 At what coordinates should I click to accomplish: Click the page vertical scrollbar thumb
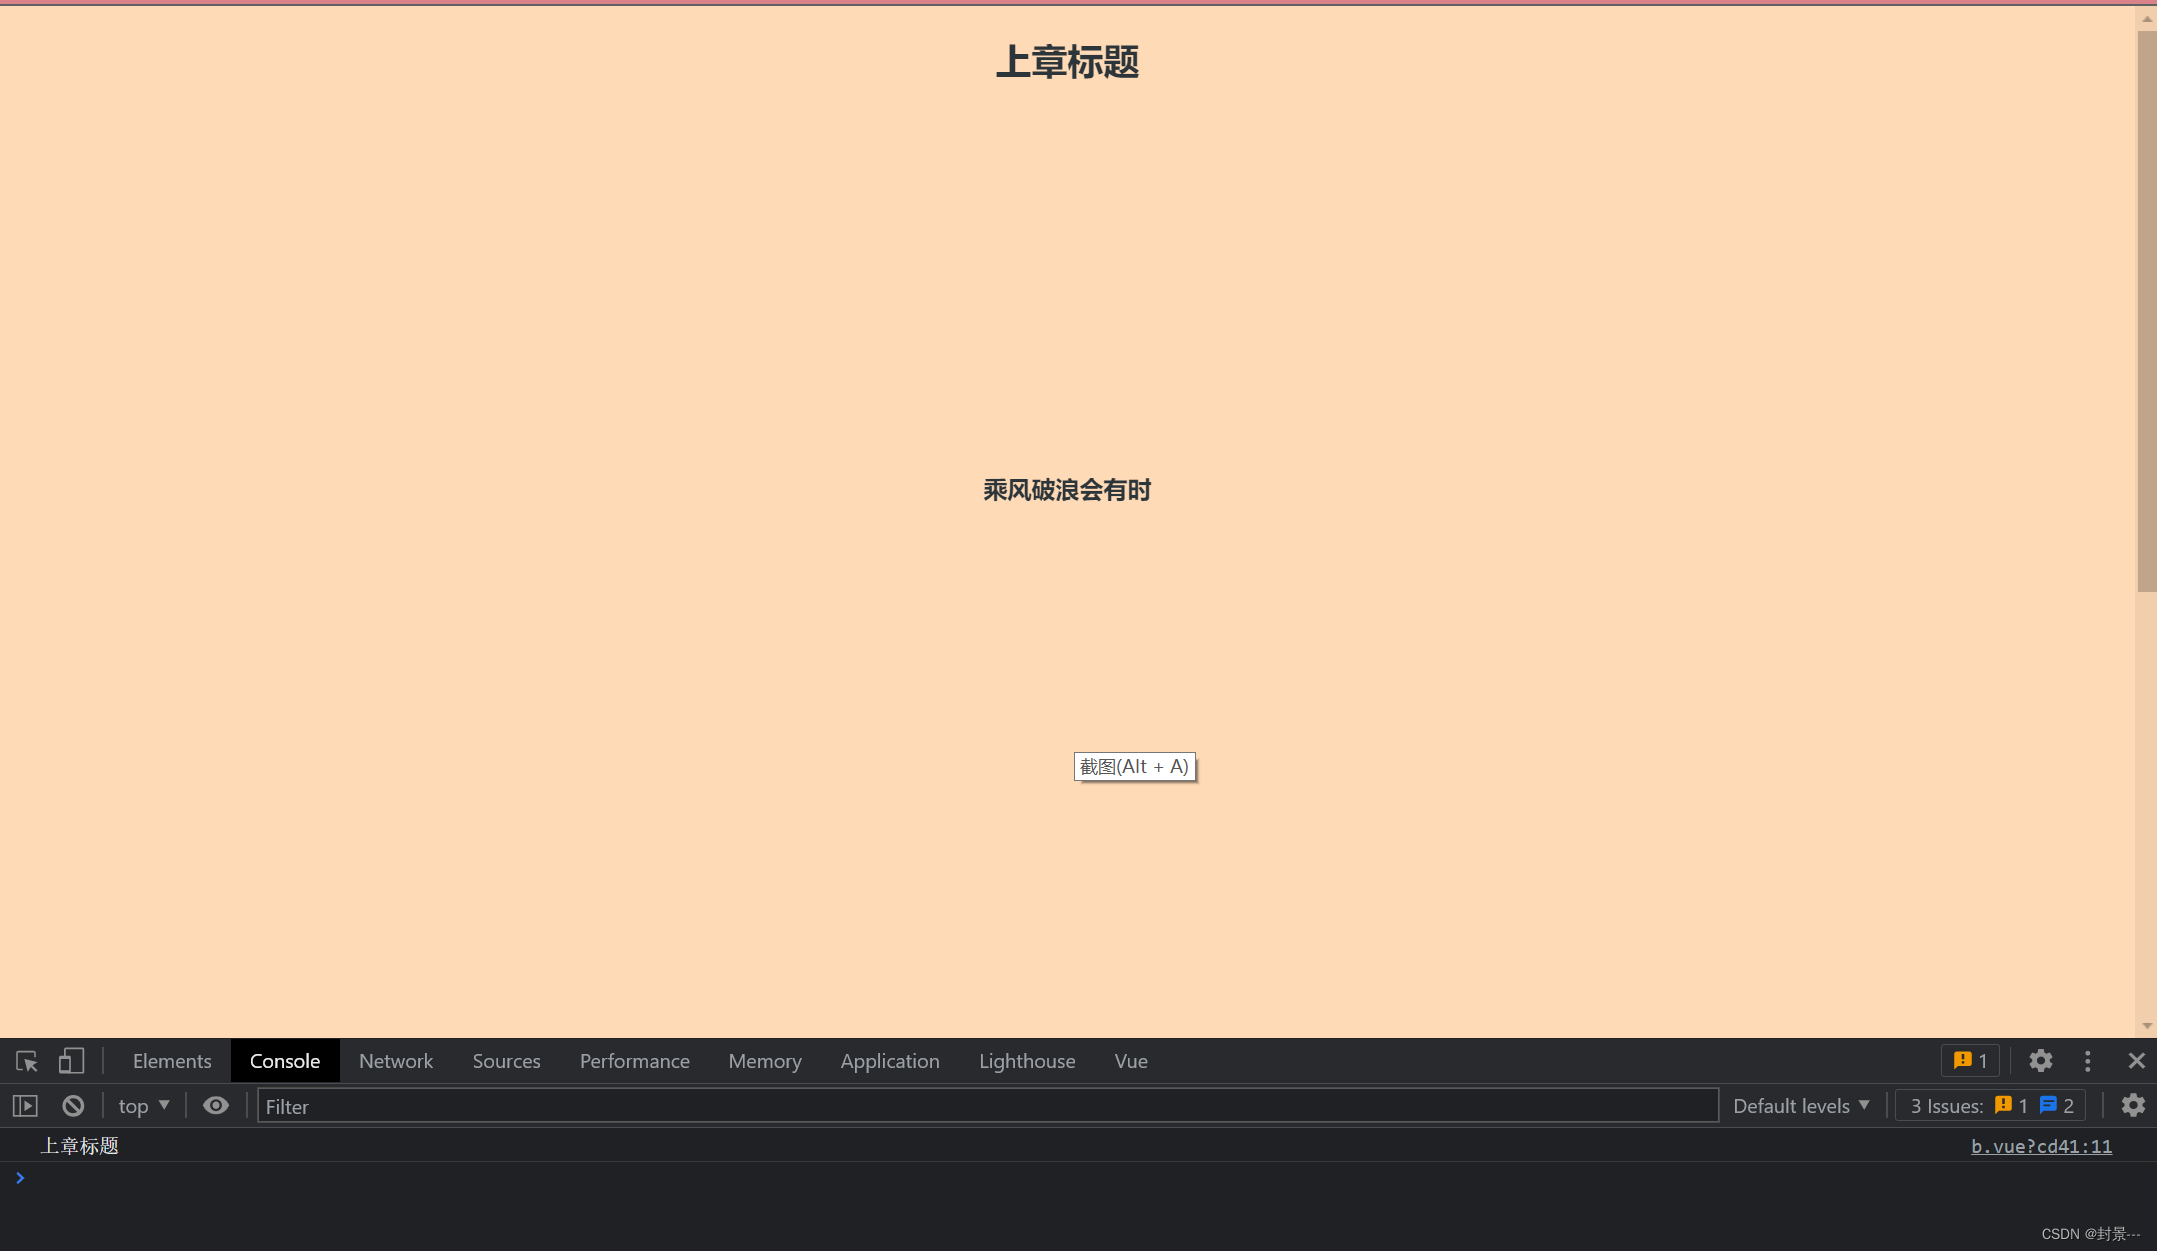point(2146,310)
